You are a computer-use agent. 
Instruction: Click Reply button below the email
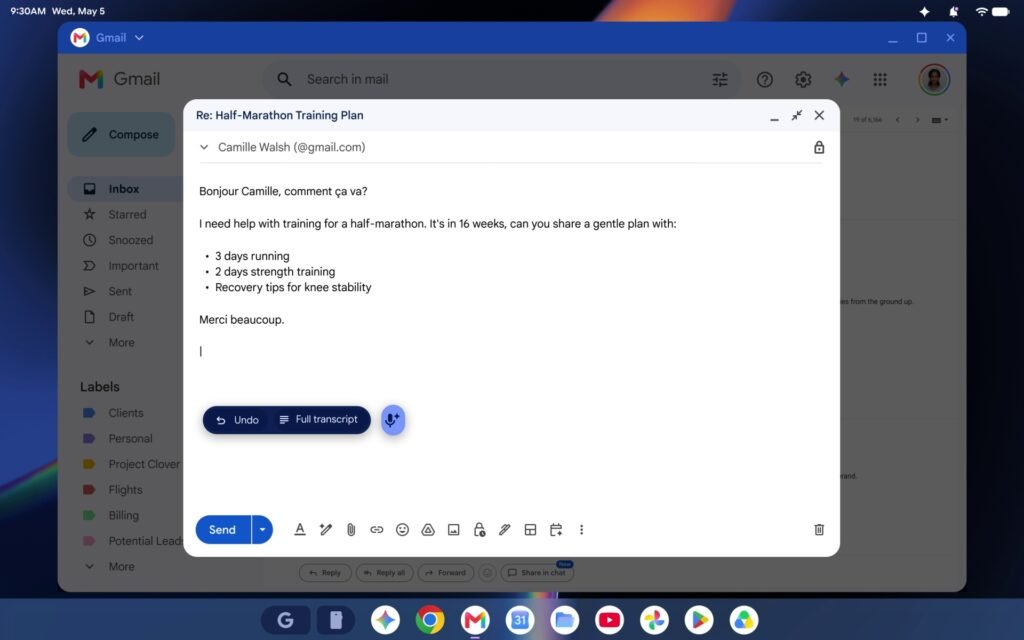point(325,573)
